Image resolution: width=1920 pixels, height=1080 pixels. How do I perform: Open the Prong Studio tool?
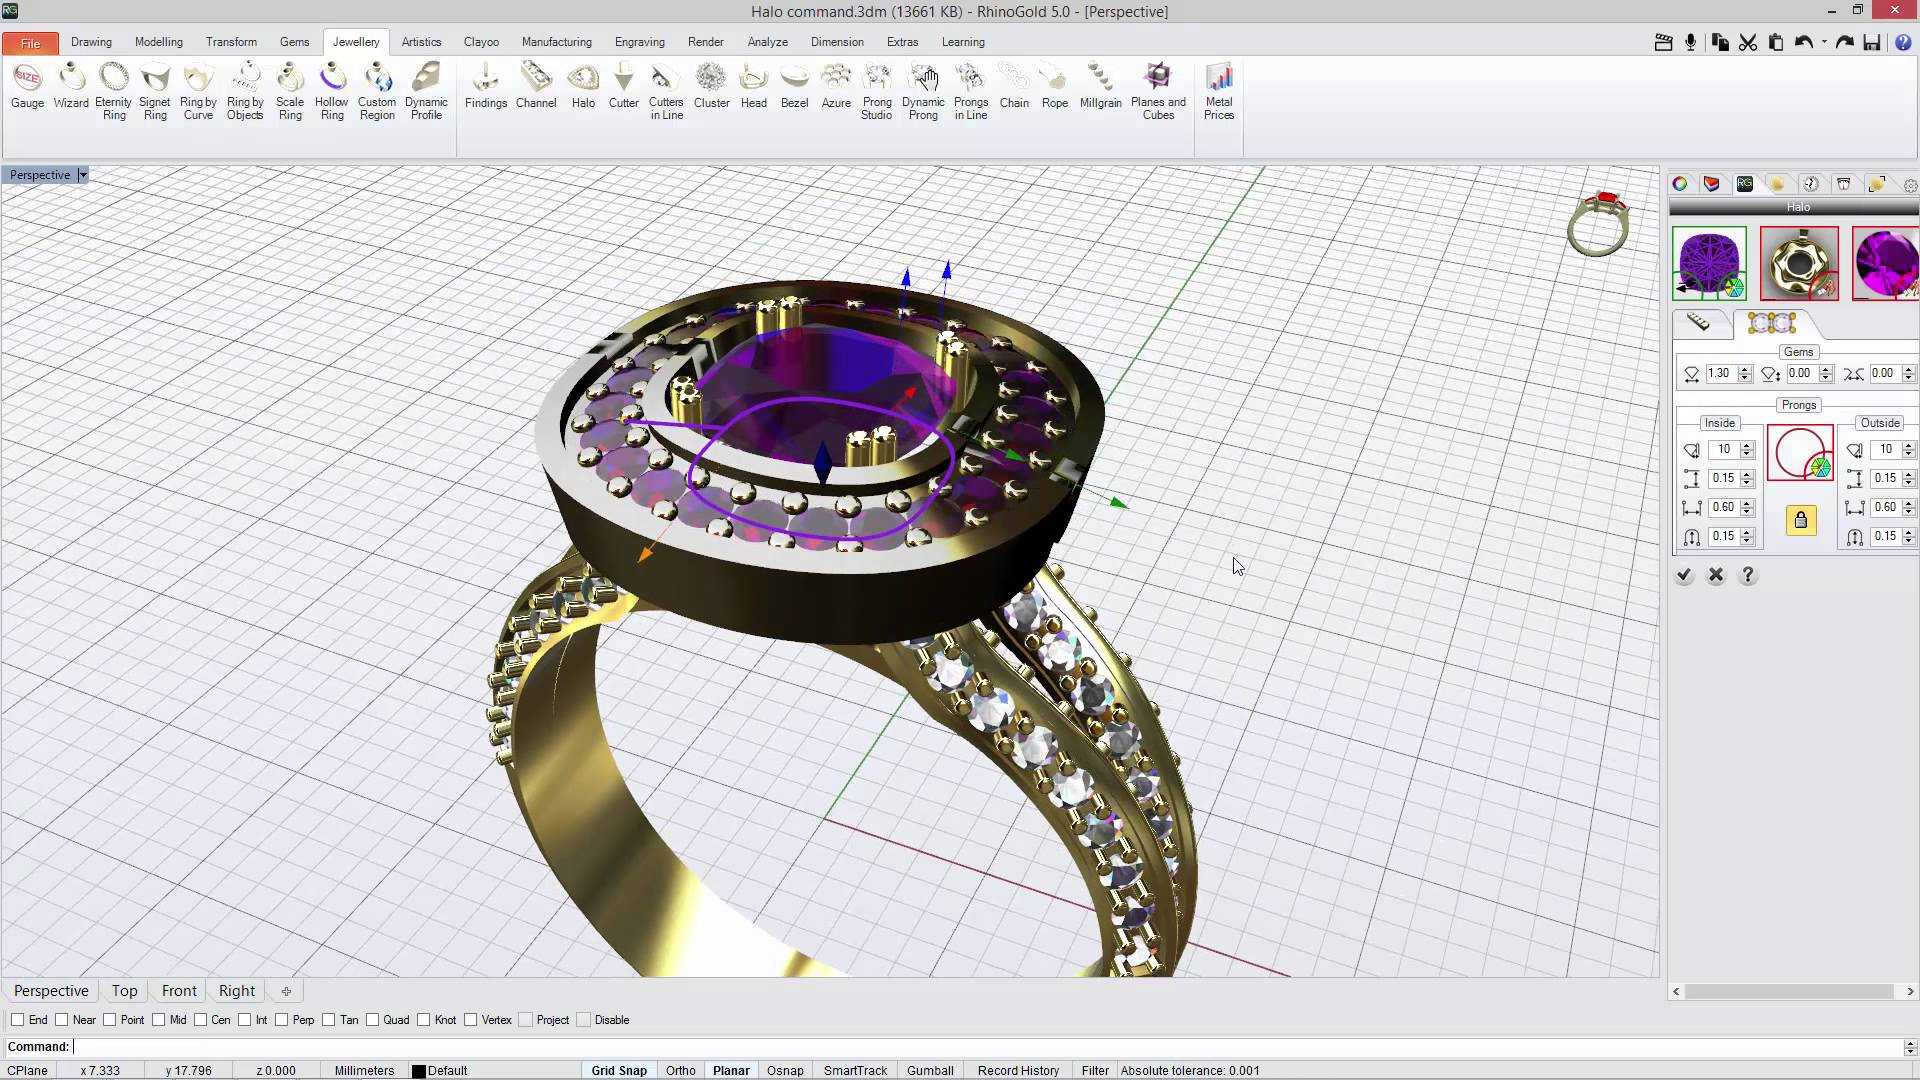pos(877,92)
